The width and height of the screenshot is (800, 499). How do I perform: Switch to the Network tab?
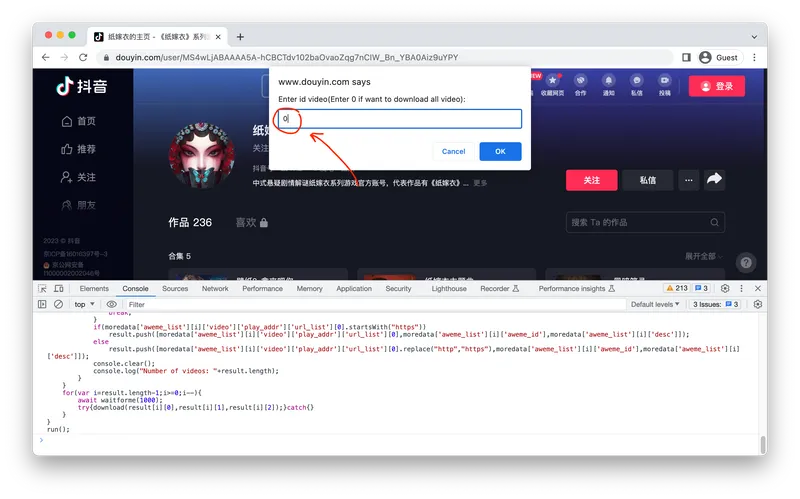coord(215,288)
